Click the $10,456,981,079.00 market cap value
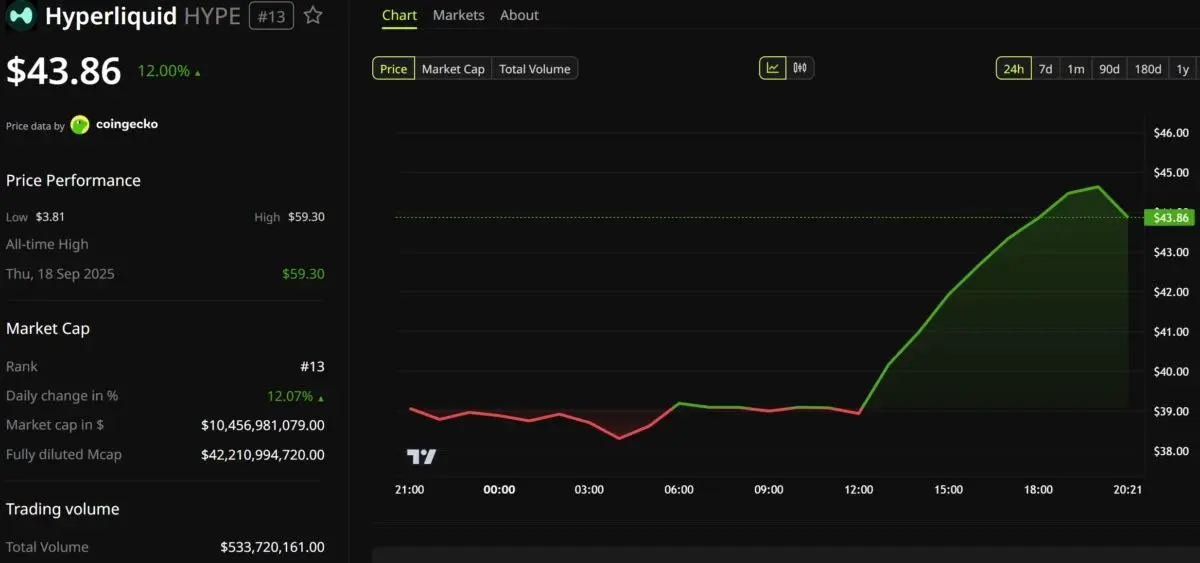This screenshot has height=563, width=1200. [263, 425]
